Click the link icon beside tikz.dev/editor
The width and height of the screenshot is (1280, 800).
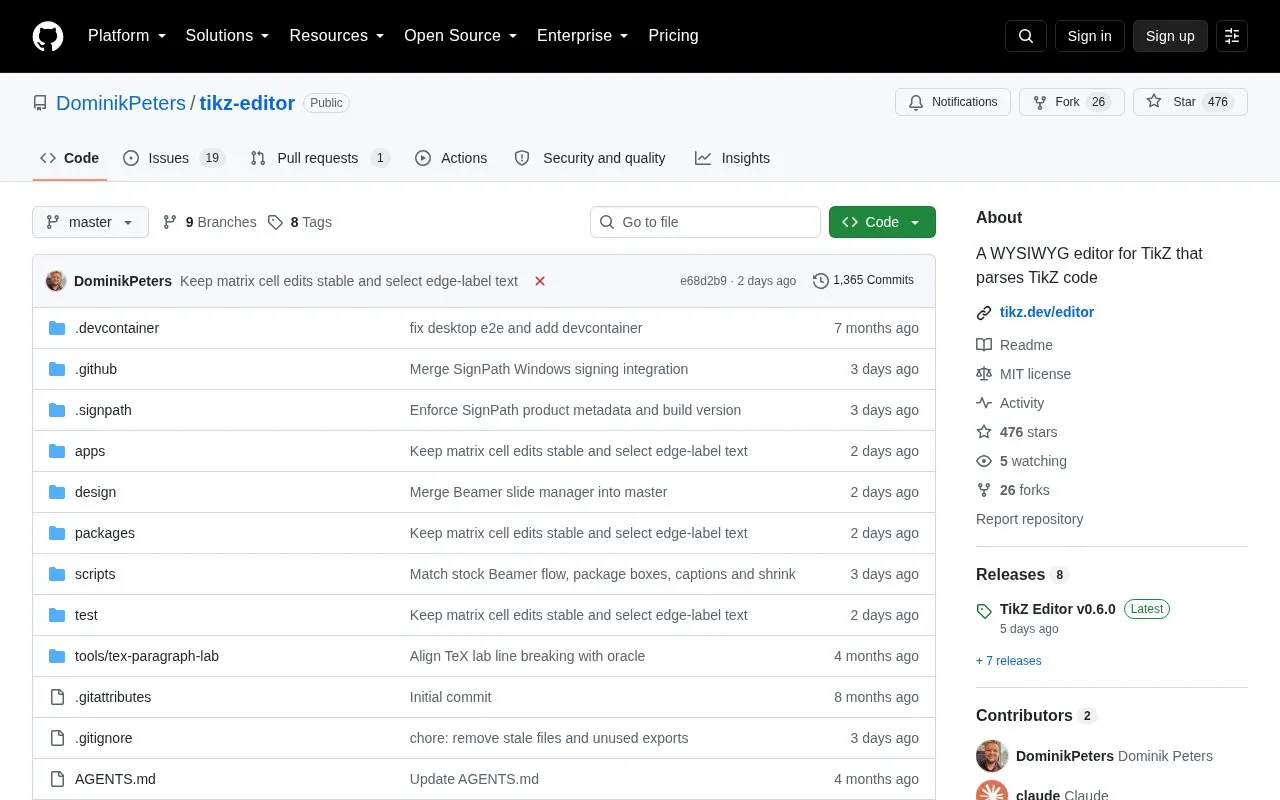tap(984, 313)
